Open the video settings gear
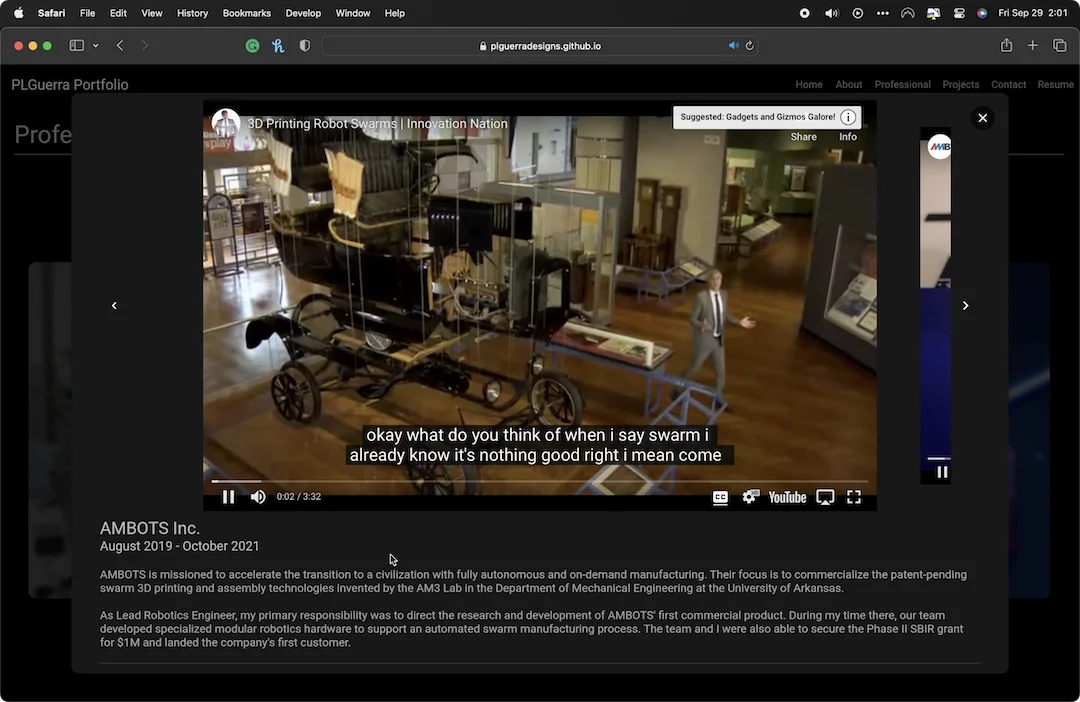Image resolution: width=1080 pixels, height=702 pixels. (749, 497)
